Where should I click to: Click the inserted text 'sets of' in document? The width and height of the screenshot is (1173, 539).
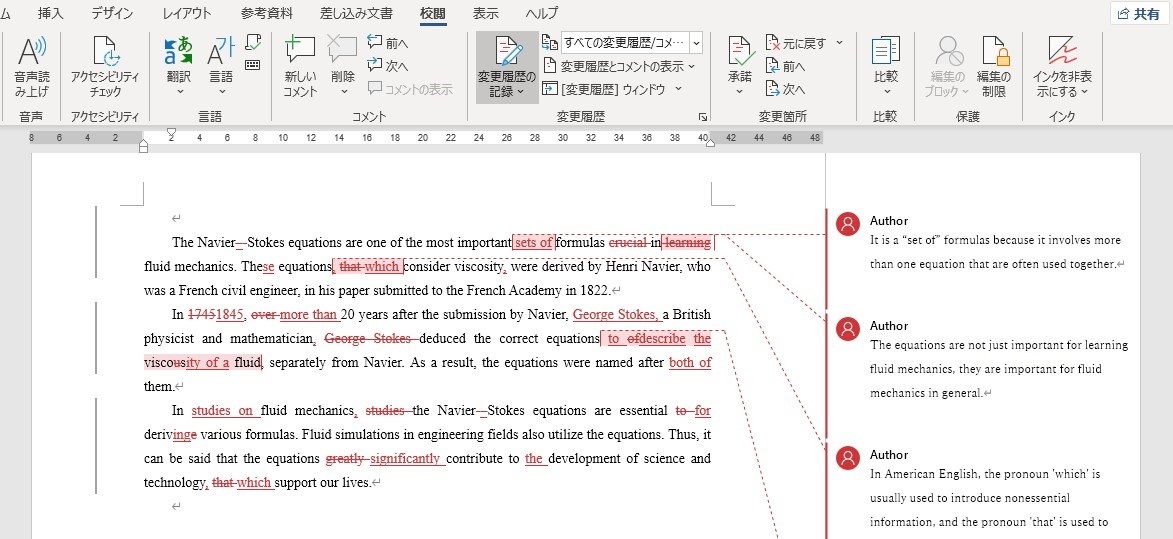click(x=533, y=242)
